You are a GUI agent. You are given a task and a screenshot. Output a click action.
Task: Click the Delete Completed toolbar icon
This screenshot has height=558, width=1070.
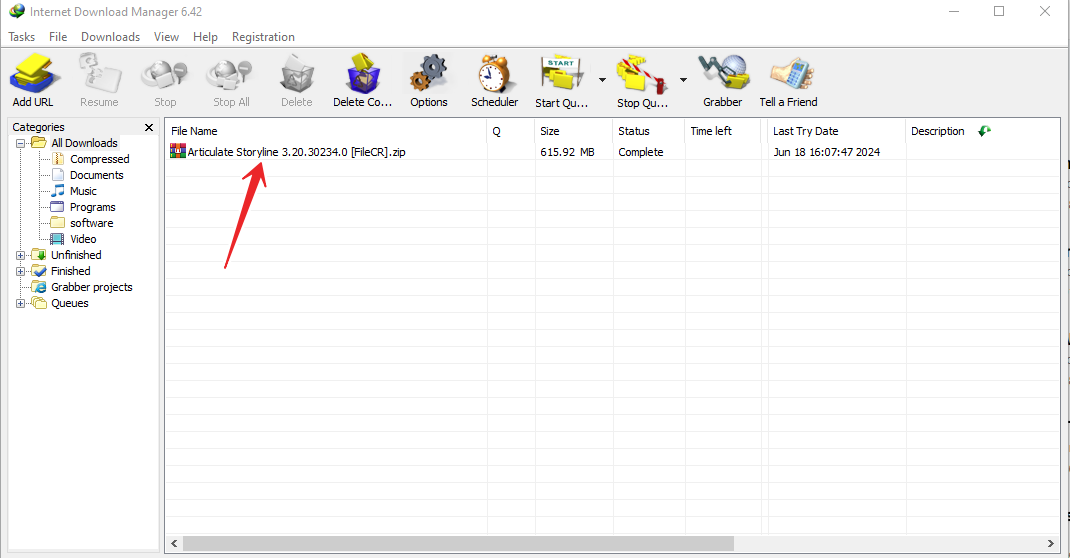[x=363, y=74]
